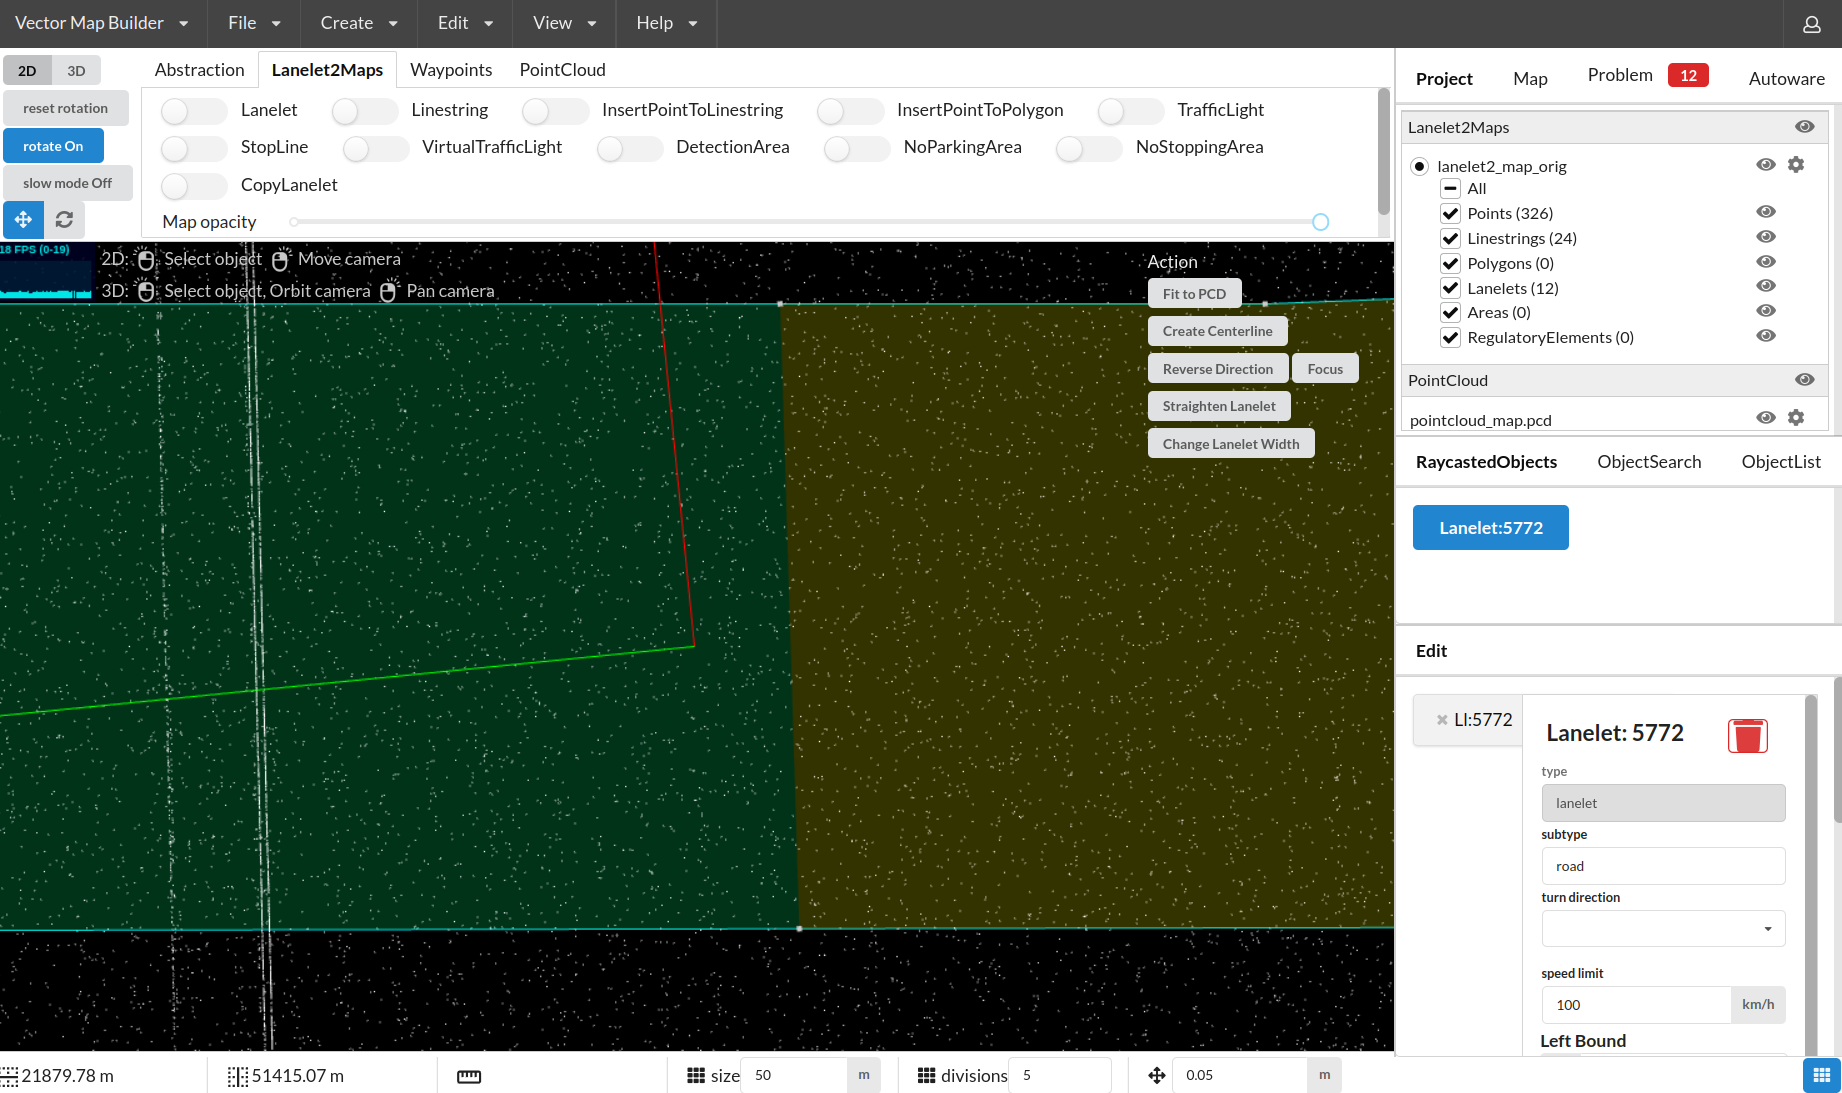
Task: Select the pan/move tool icon
Action: (x=23, y=219)
